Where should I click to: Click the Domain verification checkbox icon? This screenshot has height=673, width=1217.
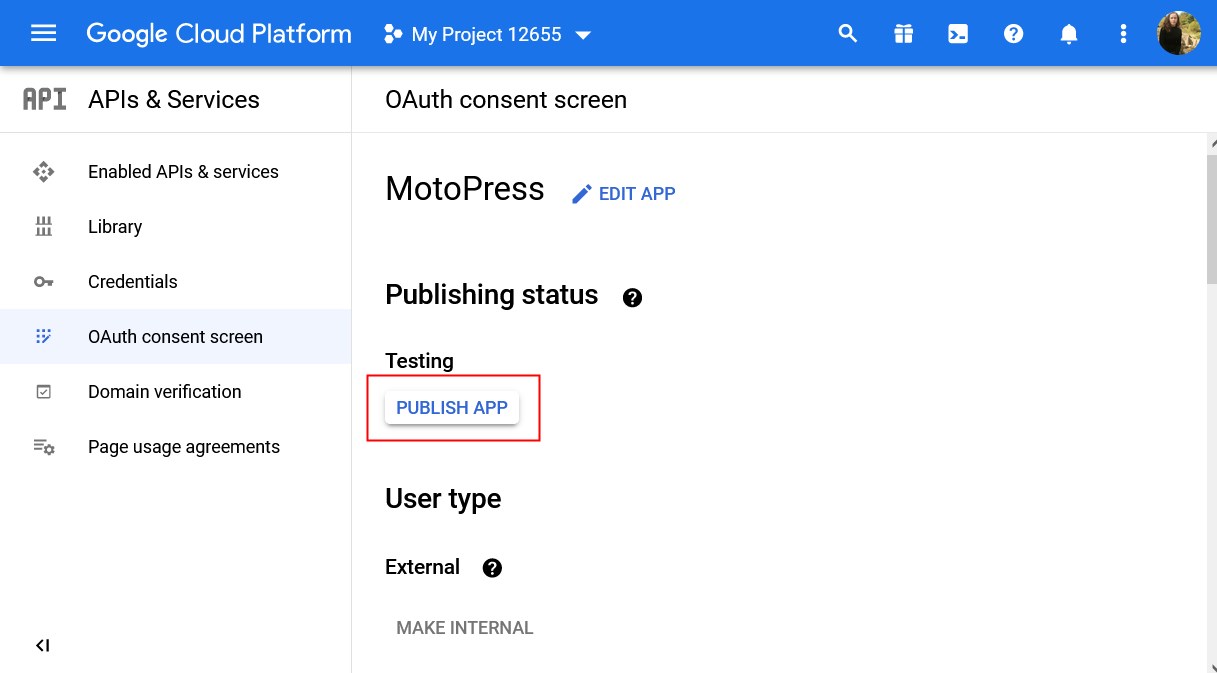tap(44, 392)
